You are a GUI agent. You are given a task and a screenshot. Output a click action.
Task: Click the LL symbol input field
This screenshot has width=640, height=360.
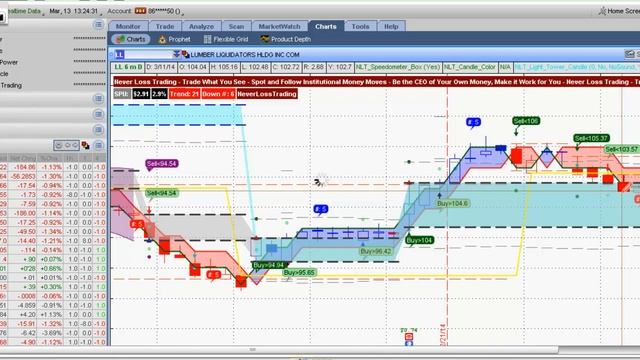point(144,54)
